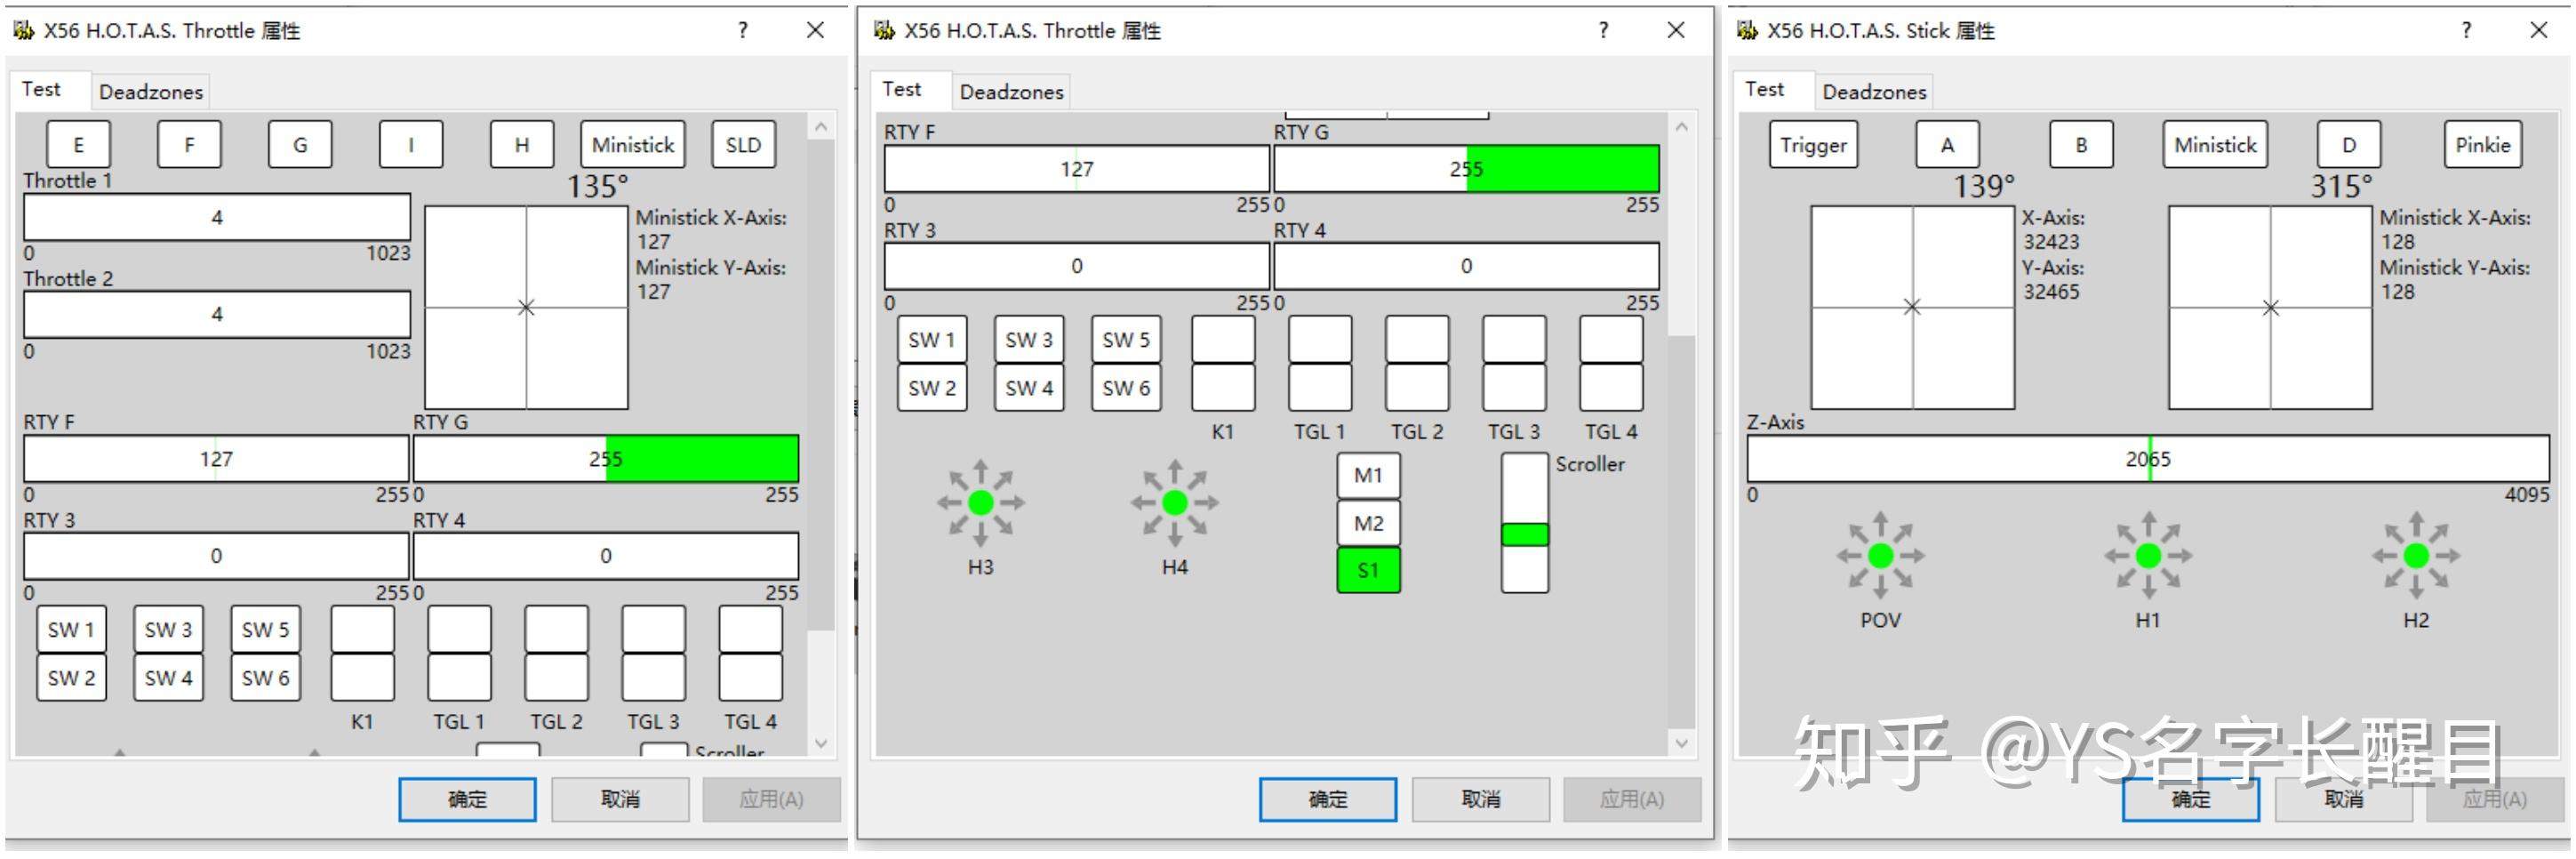This screenshot has width=2576, height=859.
Task: Click the D button indicator in Stick window
Action: 2349,145
